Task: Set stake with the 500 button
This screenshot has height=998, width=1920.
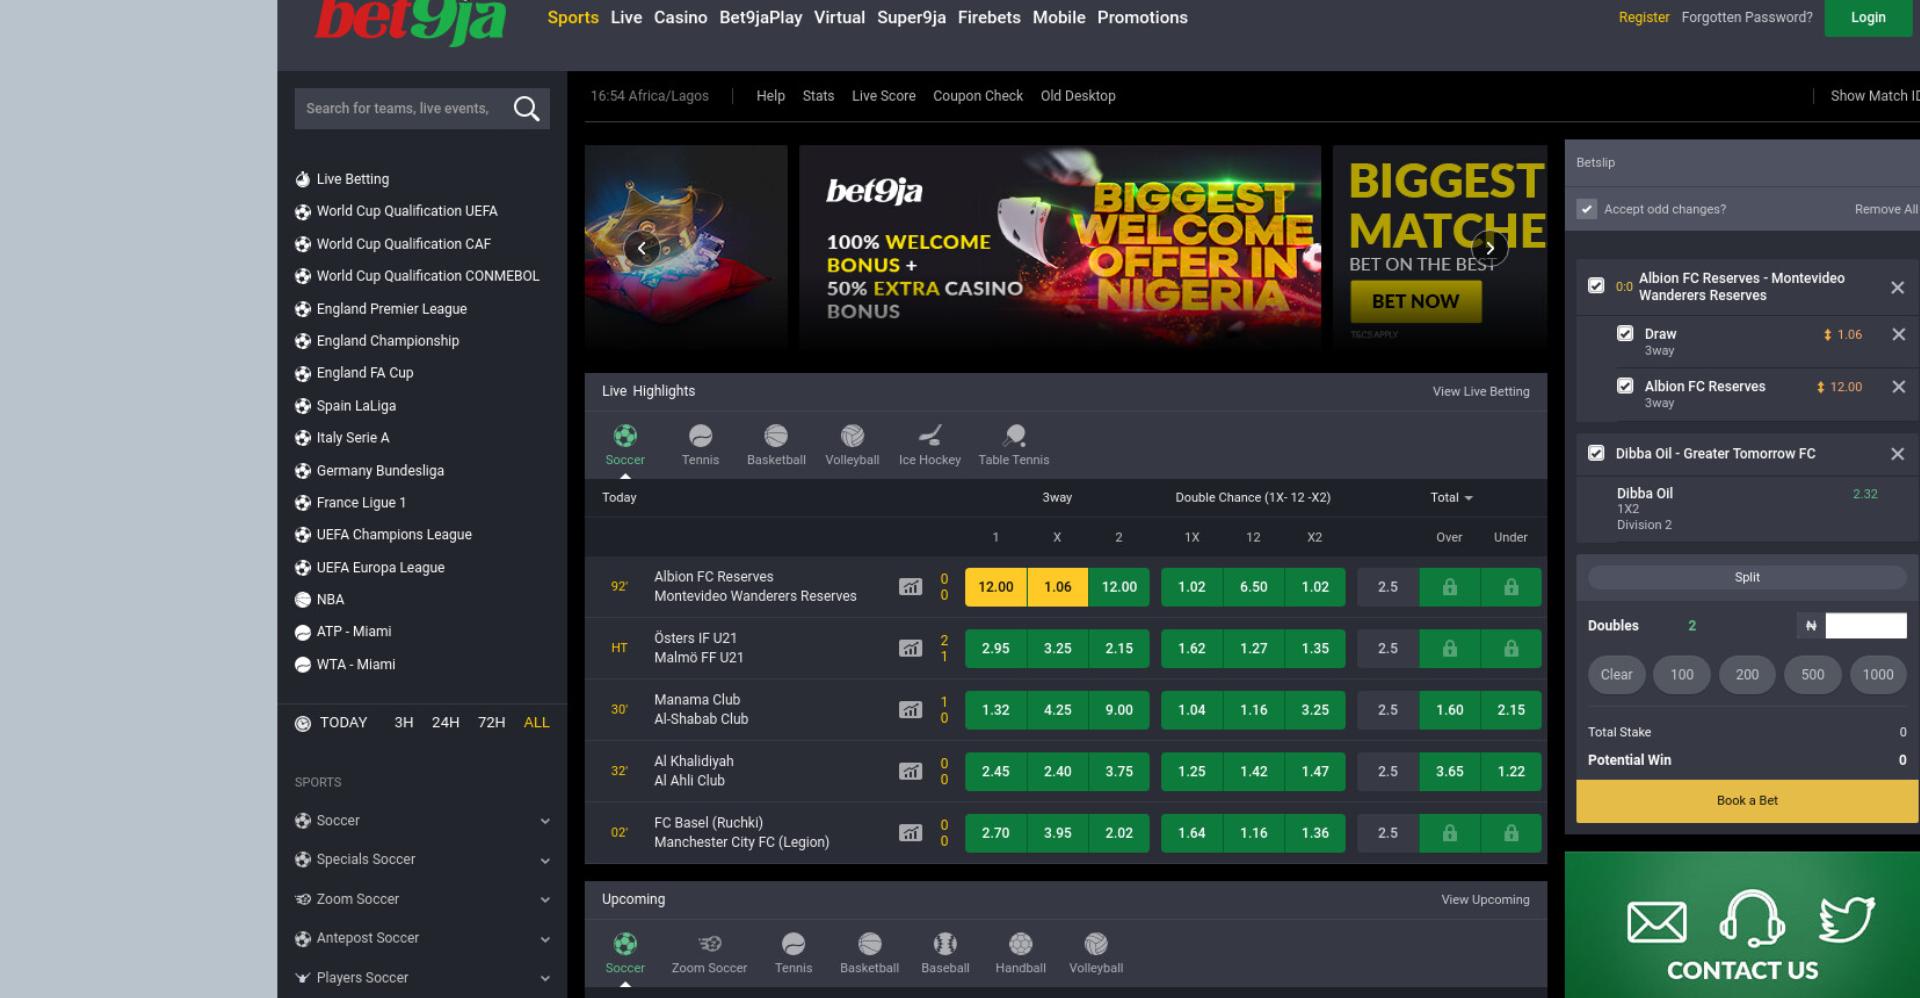Action: (1812, 675)
